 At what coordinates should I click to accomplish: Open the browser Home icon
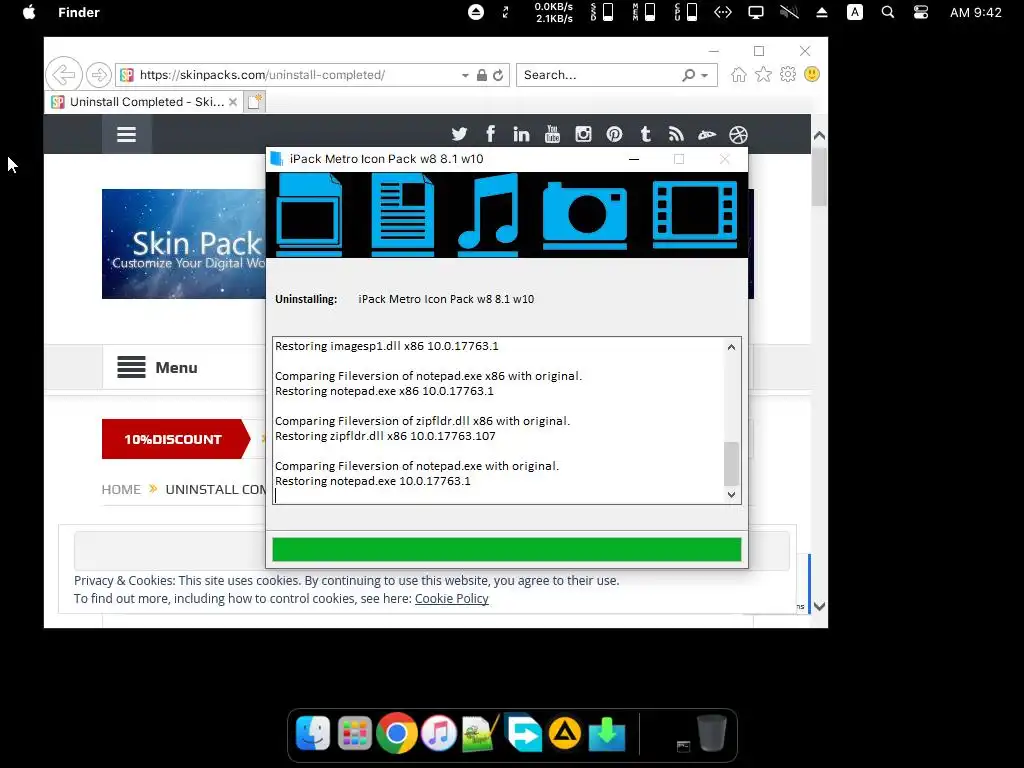pyautogui.click(x=739, y=74)
